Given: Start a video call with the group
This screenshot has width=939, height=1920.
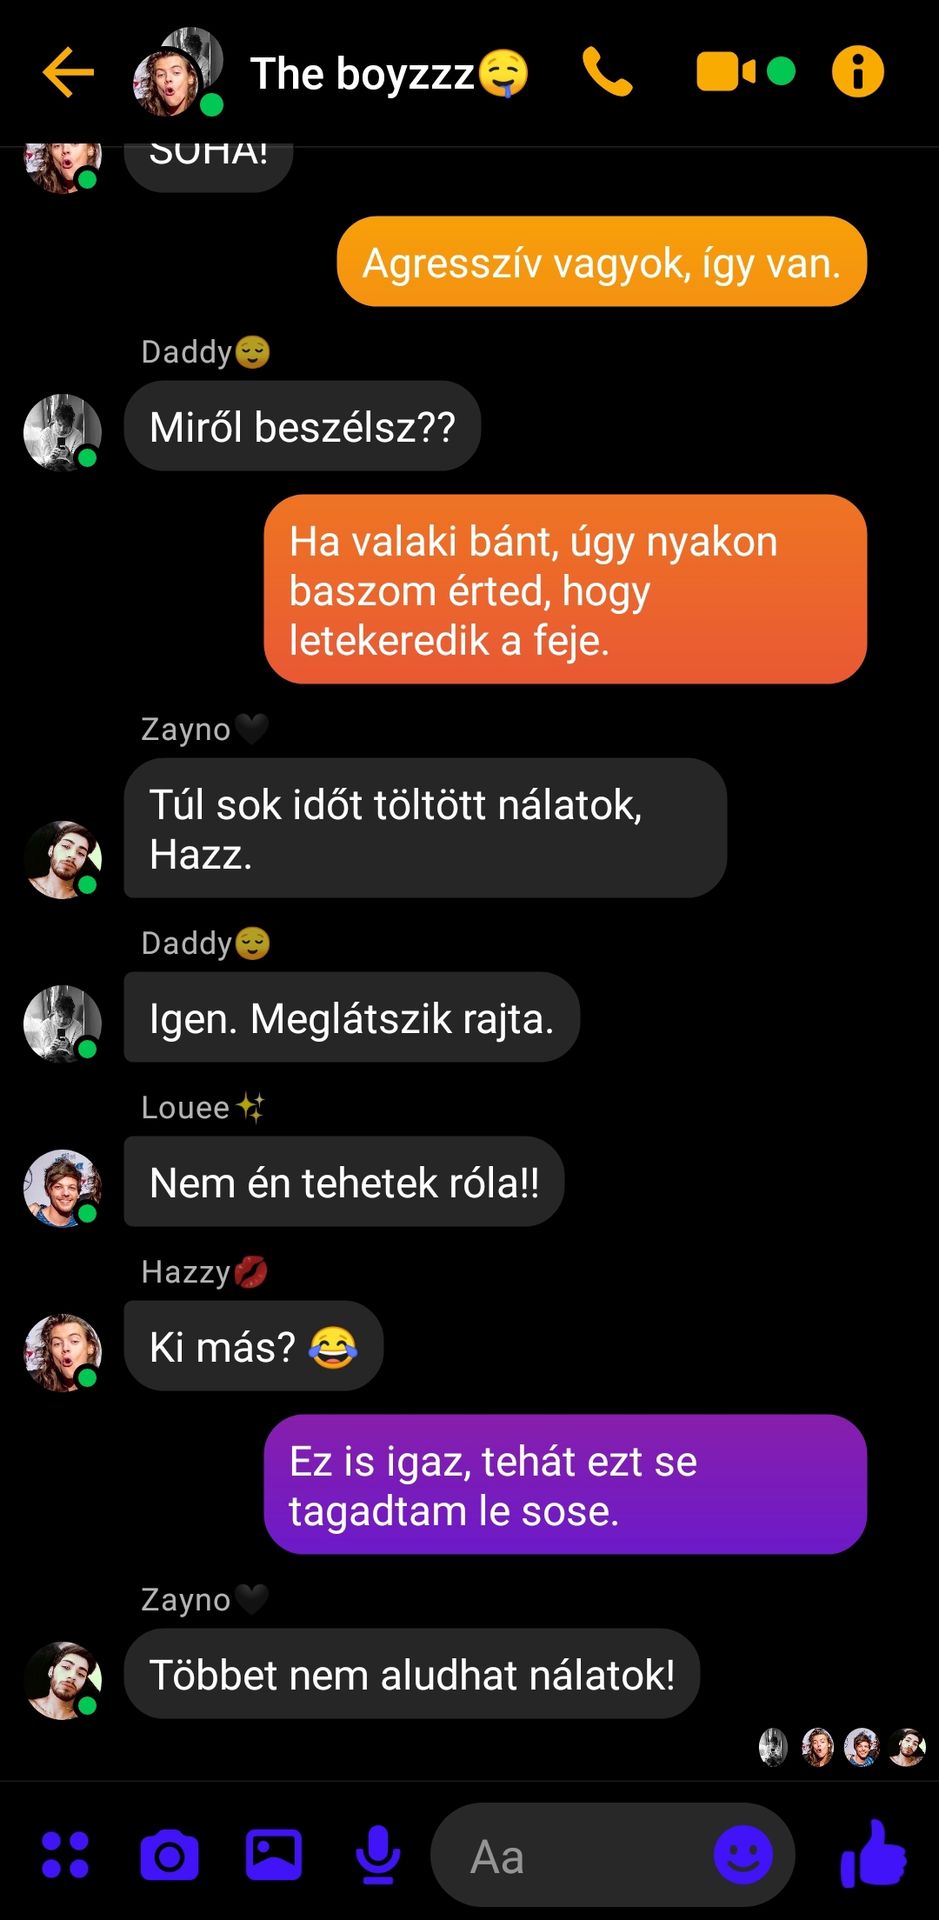Looking at the screenshot, I should (727, 72).
